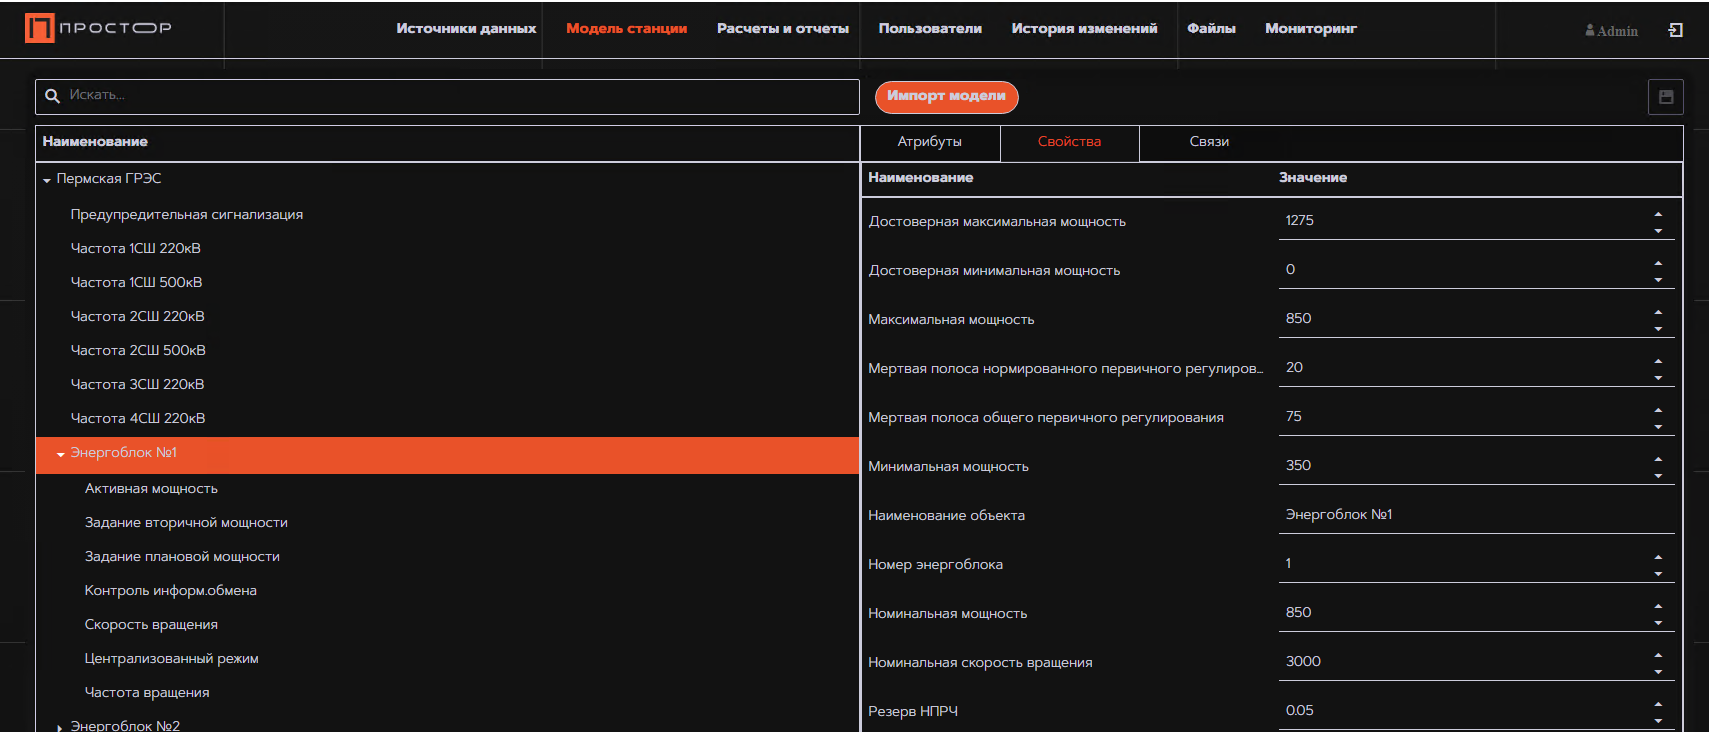Collapse the Пермская ГРЭС tree node
1709x732 pixels.
point(47,180)
